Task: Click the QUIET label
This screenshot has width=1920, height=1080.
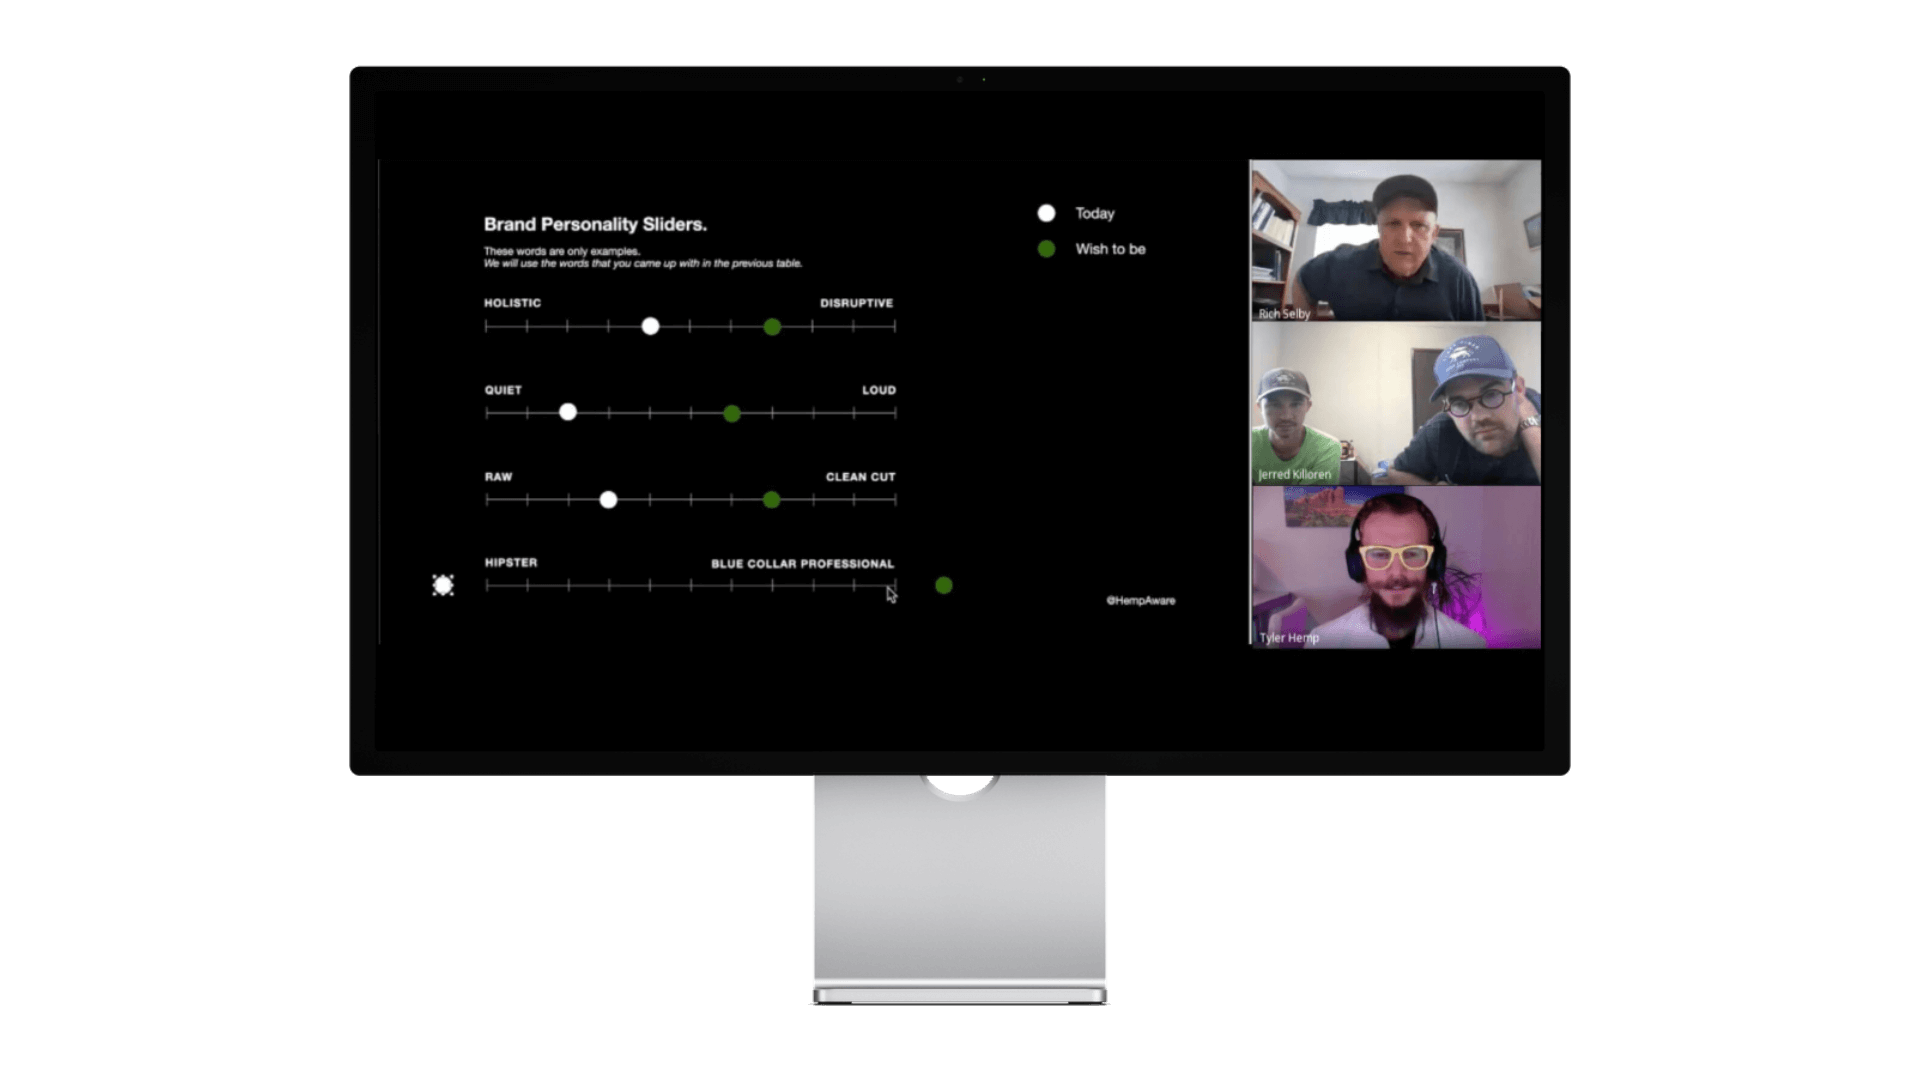Action: pyautogui.click(x=503, y=390)
